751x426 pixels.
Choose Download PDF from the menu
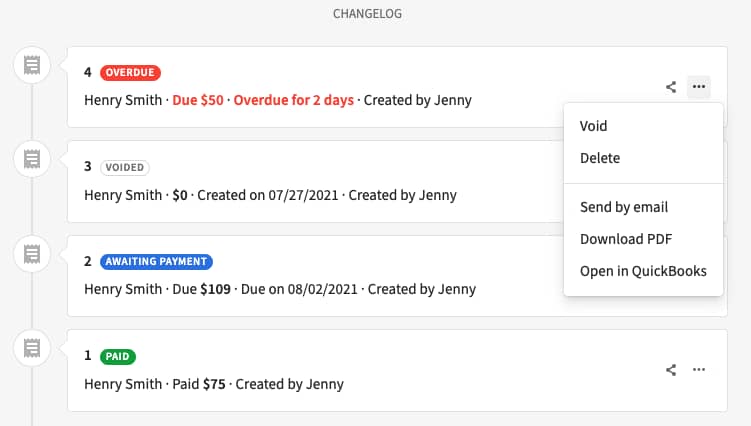click(626, 239)
